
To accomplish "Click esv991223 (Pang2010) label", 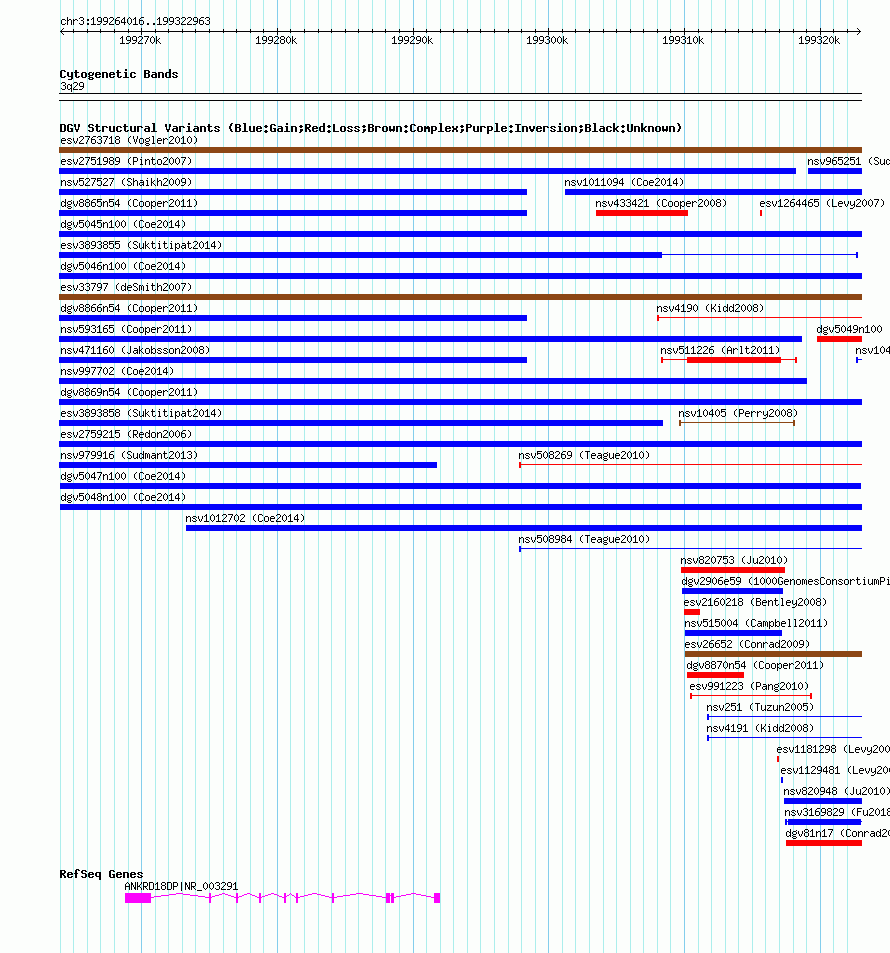I will pos(749,686).
